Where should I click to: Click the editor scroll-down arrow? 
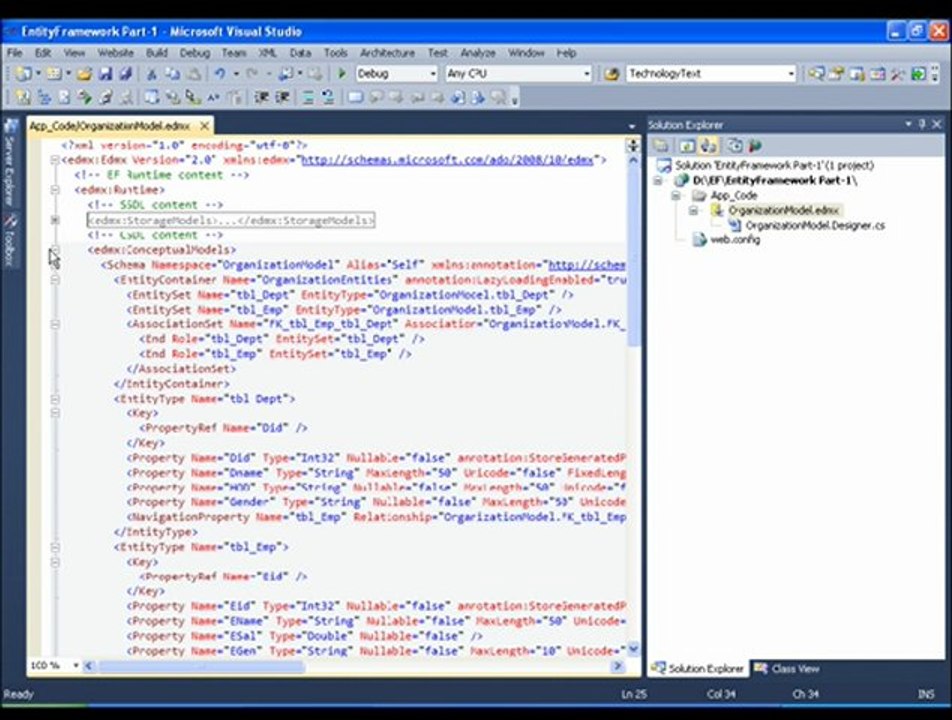633,649
